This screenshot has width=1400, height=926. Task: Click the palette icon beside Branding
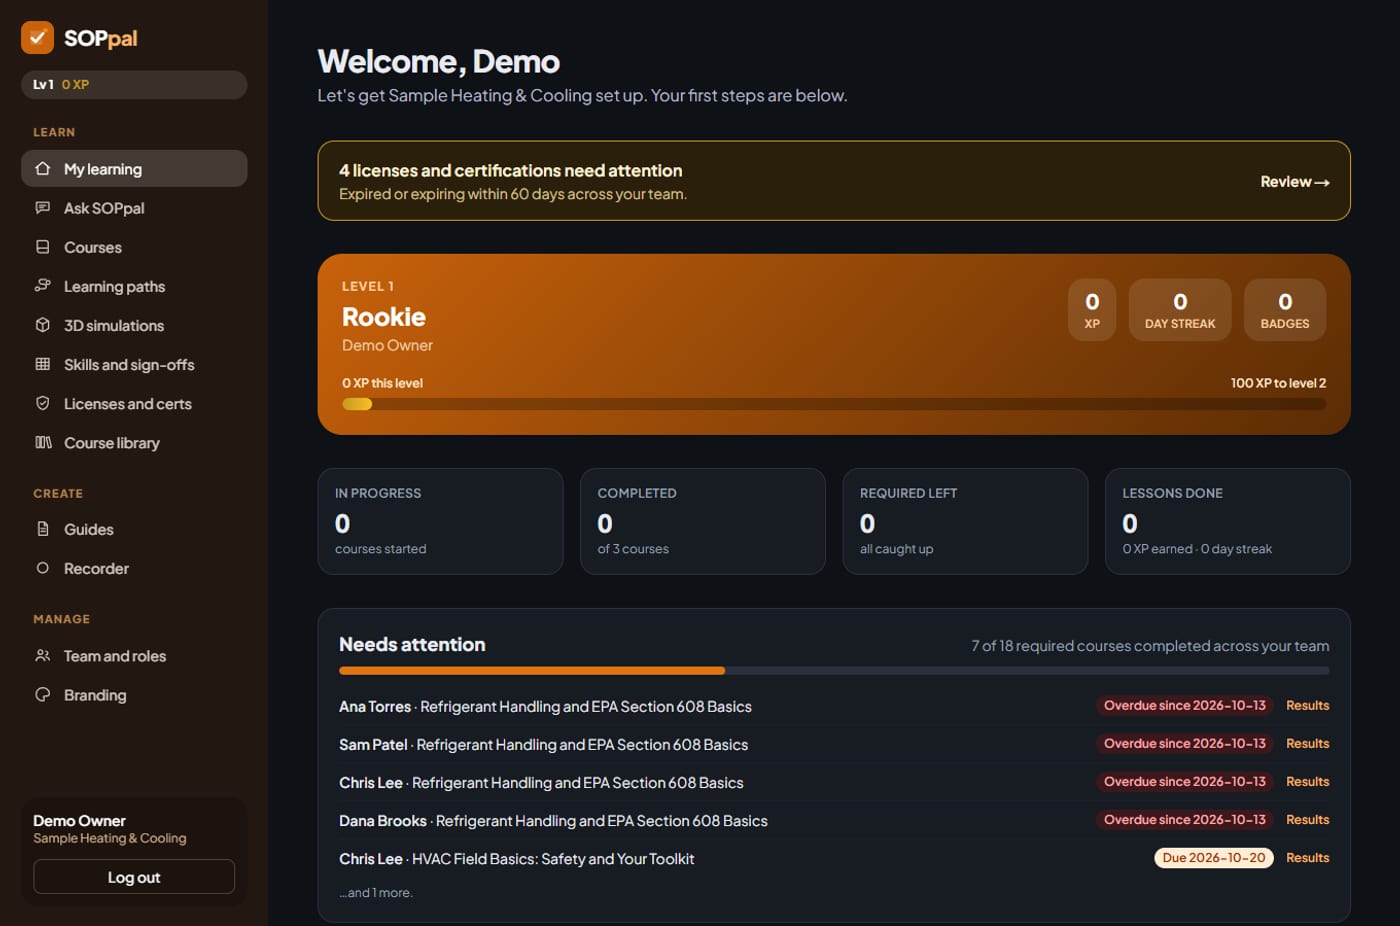pyautogui.click(x=43, y=695)
